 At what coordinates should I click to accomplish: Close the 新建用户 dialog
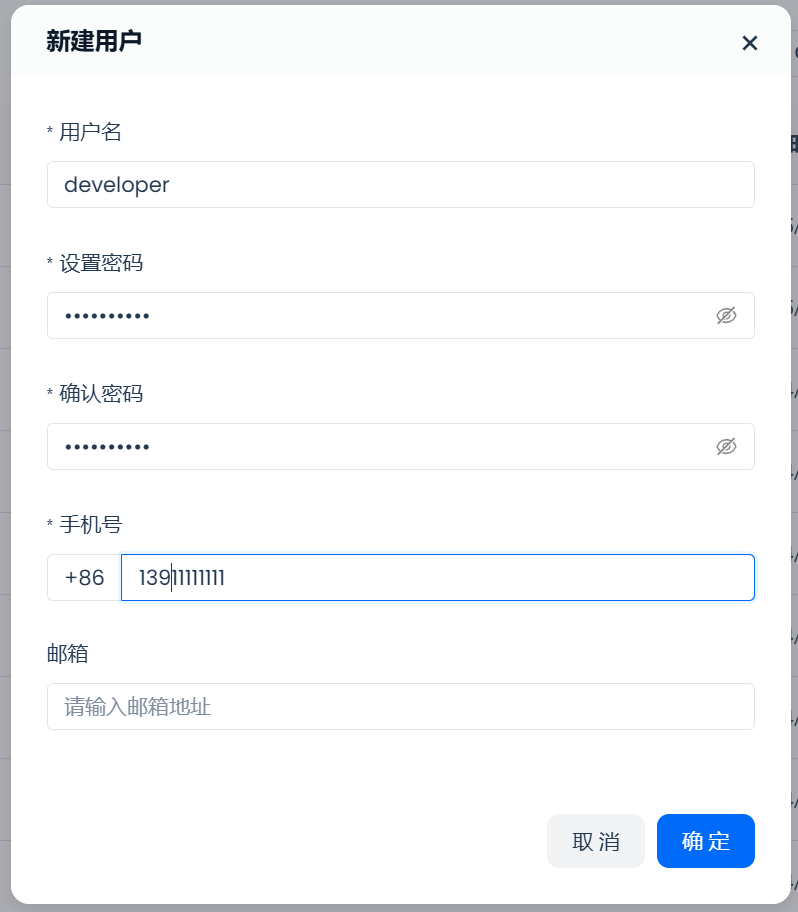pyautogui.click(x=750, y=43)
